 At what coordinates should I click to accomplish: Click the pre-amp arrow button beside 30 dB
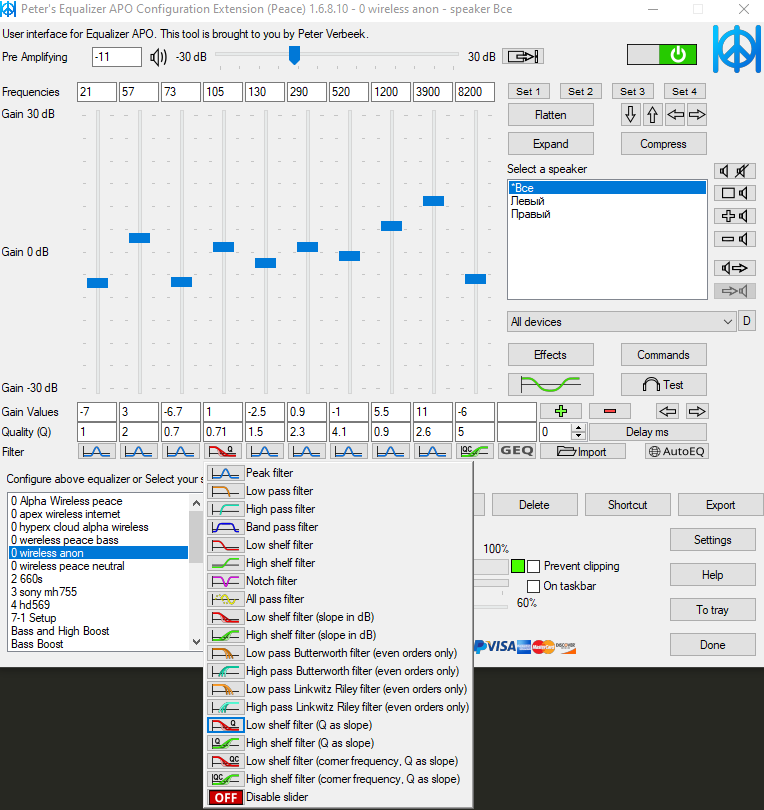click(523, 56)
